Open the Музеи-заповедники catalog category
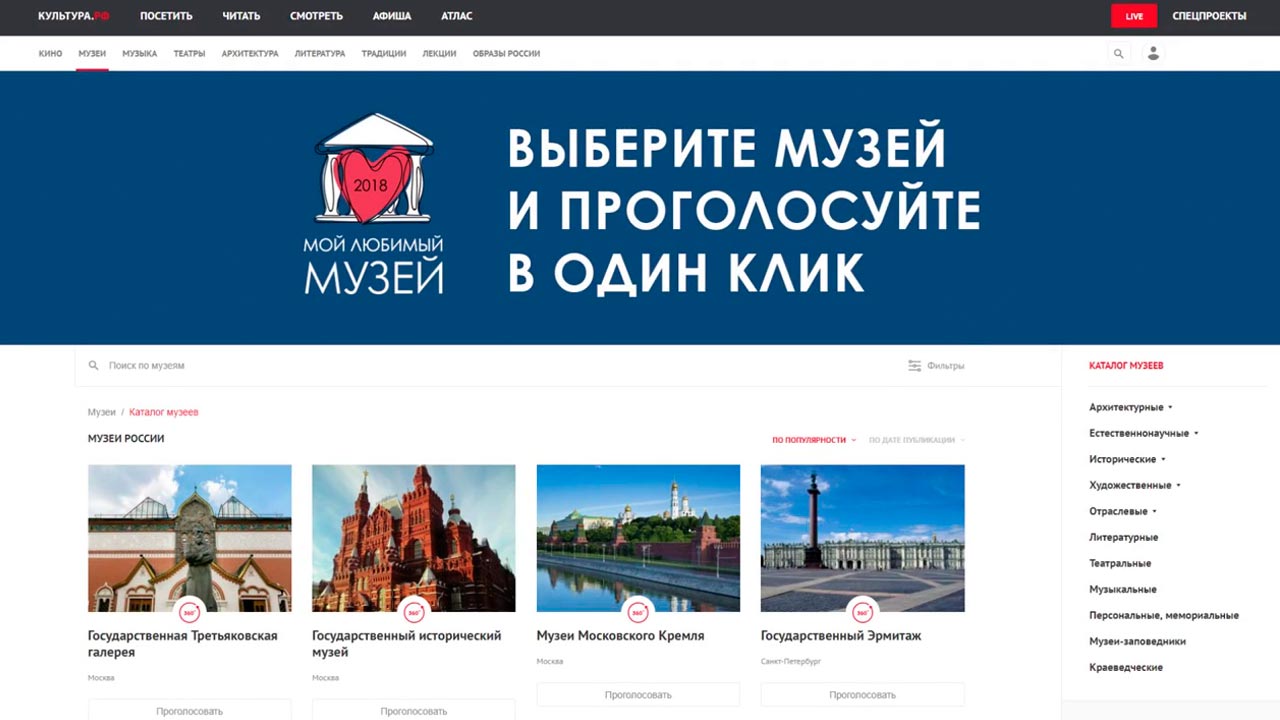The height and width of the screenshot is (720, 1280). [x=1138, y=641]
